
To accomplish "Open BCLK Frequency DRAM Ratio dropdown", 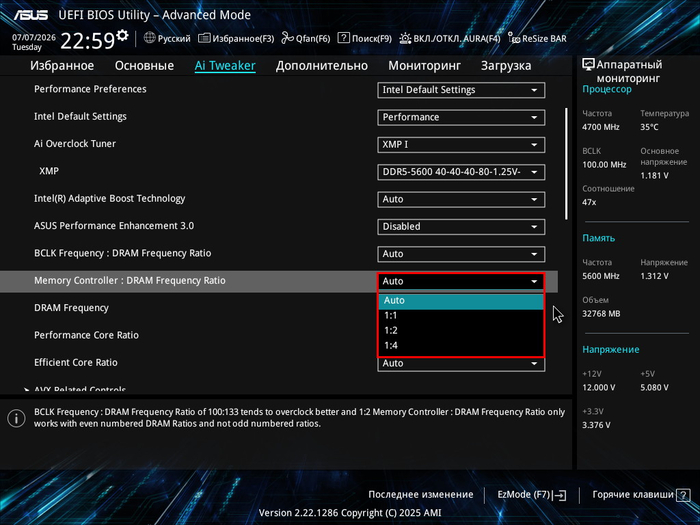I will [x=461, y=254].
